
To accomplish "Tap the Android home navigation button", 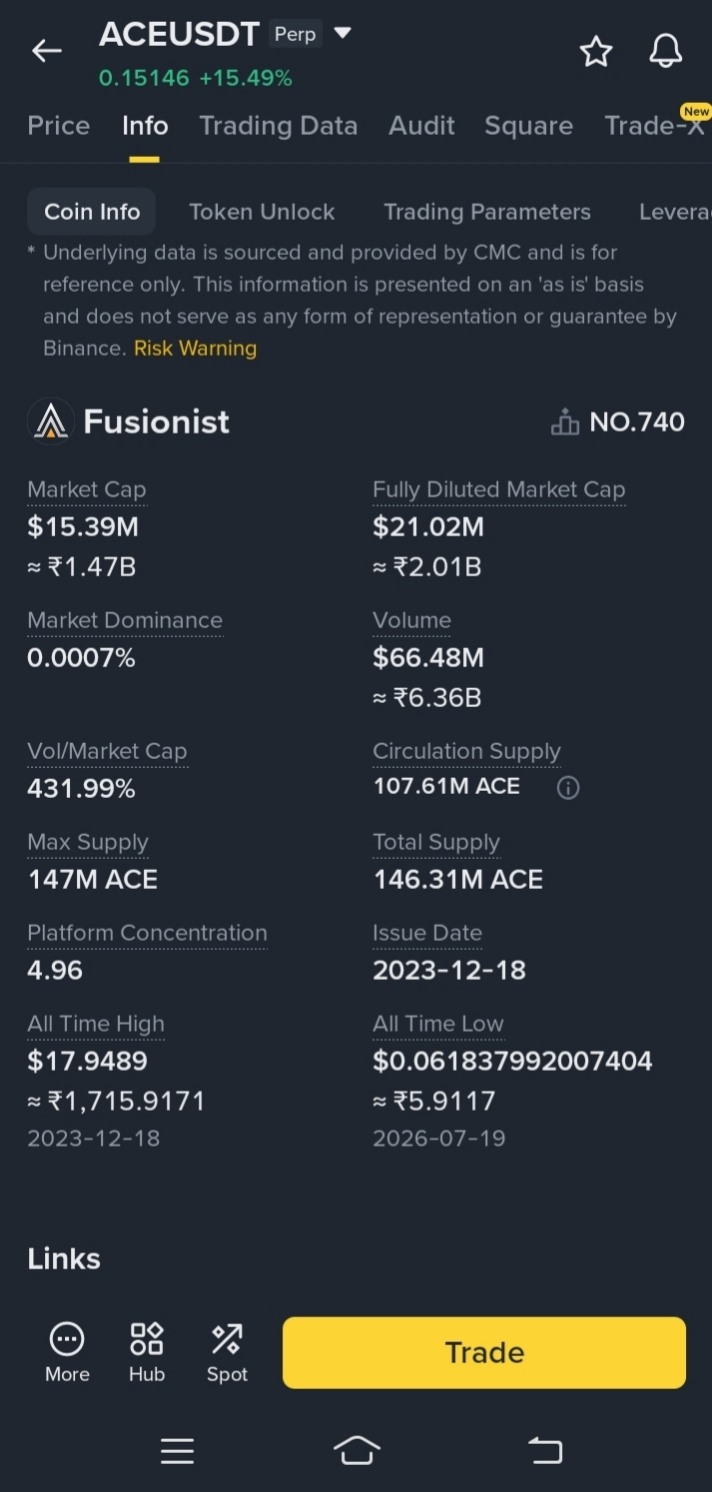I will (357, 1450).
